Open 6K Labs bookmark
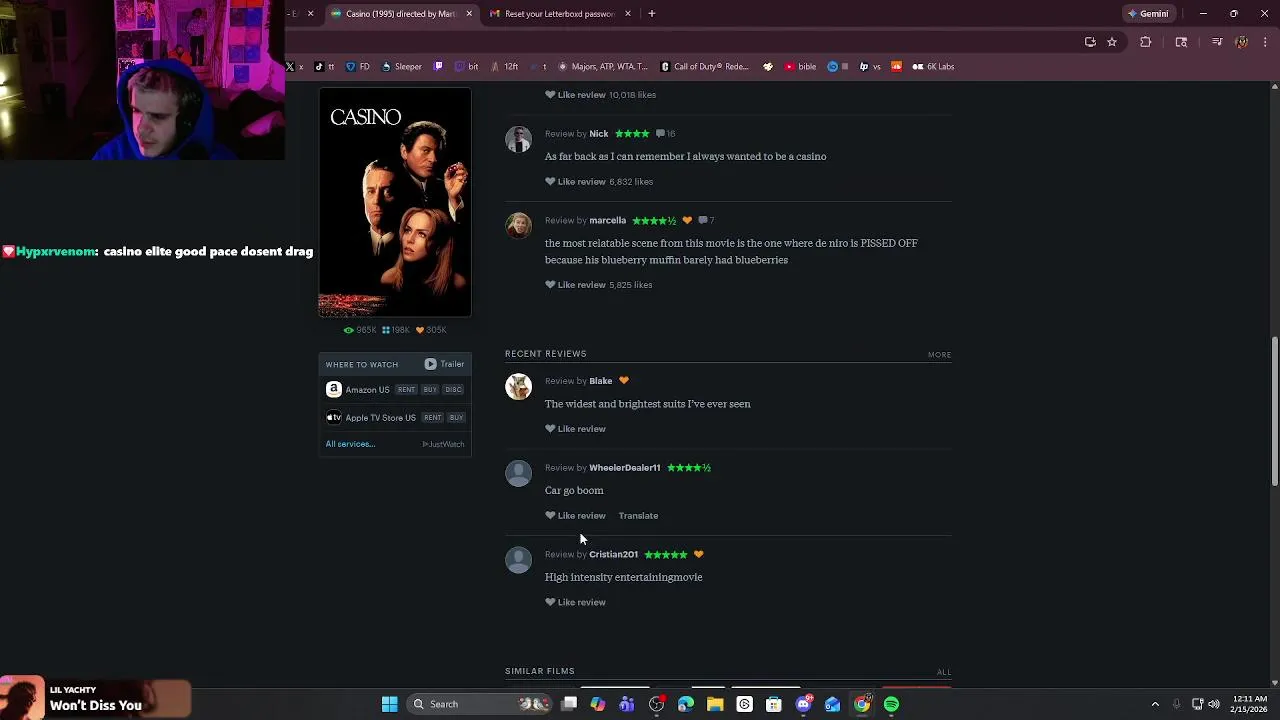The height and width of the screenshot is (720, 1280). (x=933, y=67)
